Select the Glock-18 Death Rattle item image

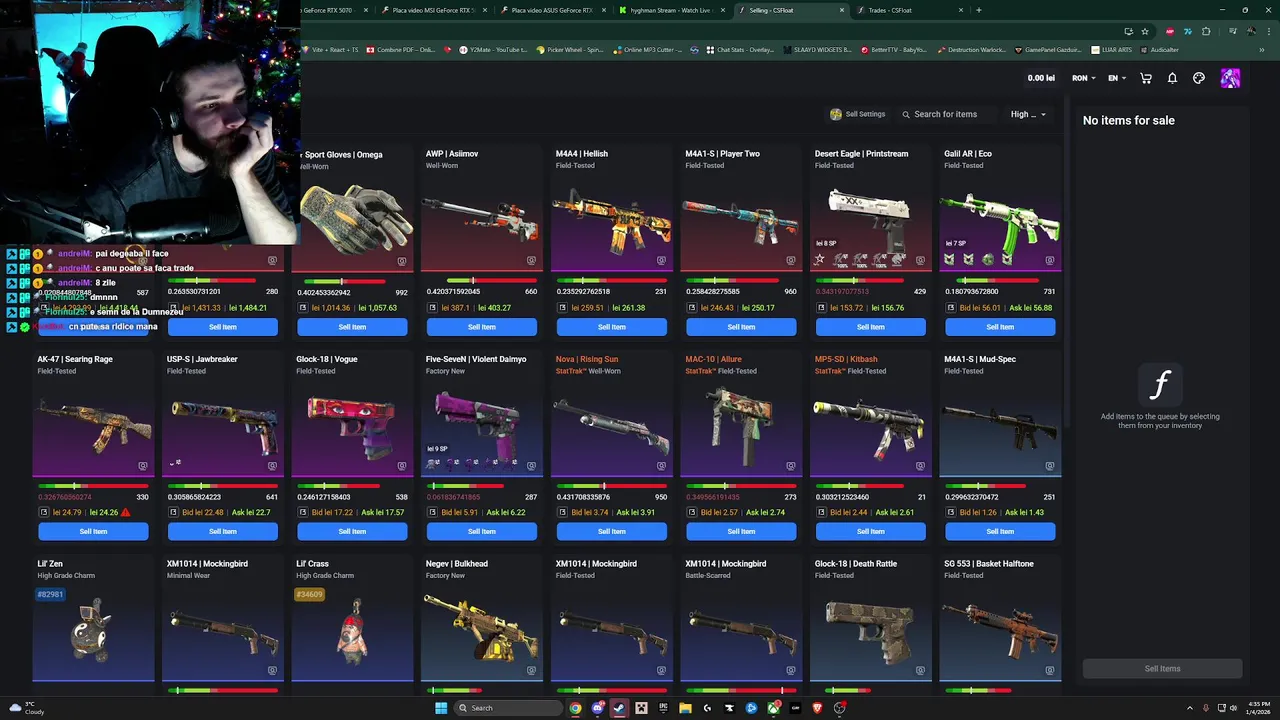pyautogui.click(x=870, y=630)
